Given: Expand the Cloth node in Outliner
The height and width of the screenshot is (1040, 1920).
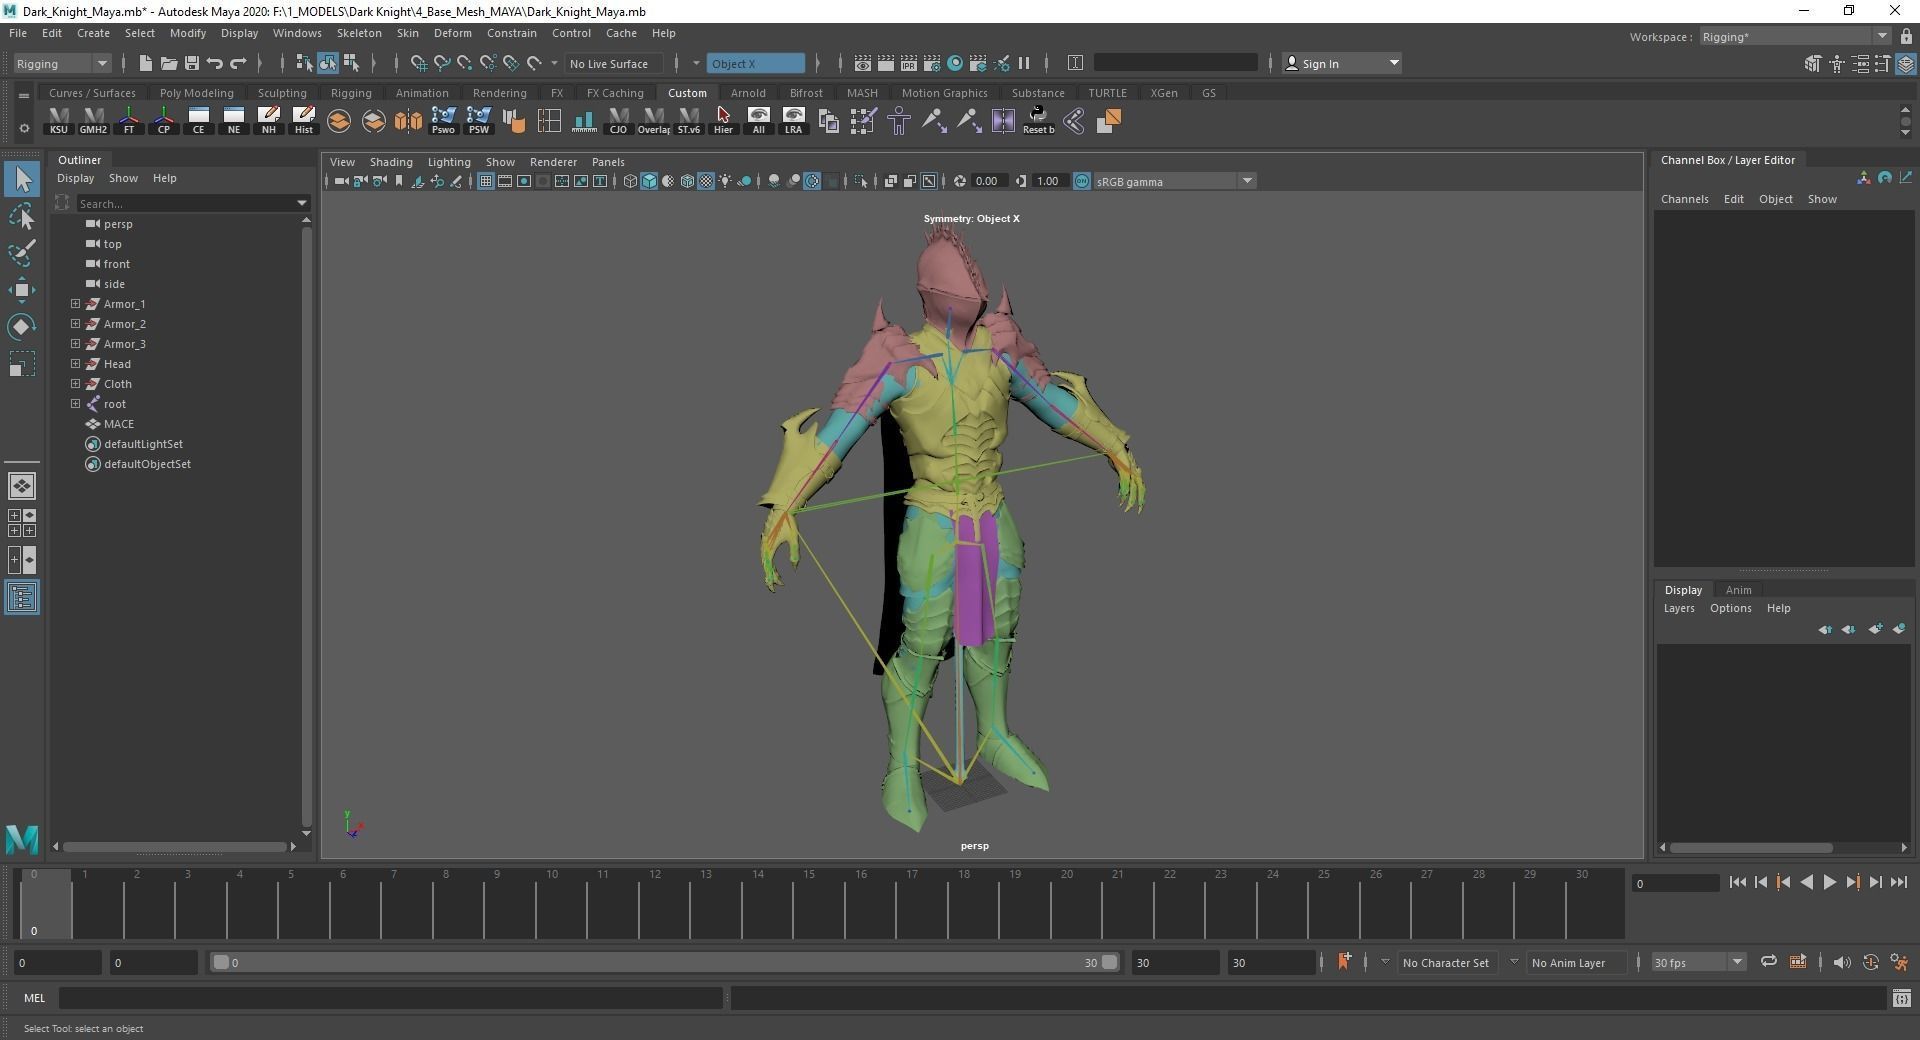Looking at the screenshot, I should click(75, 383).
